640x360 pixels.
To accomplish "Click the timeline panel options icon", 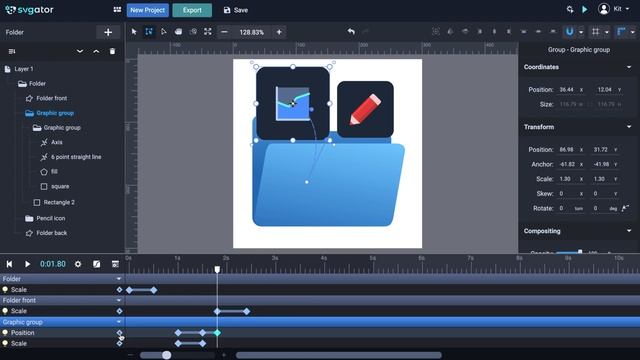I will [x=116, y=264].
